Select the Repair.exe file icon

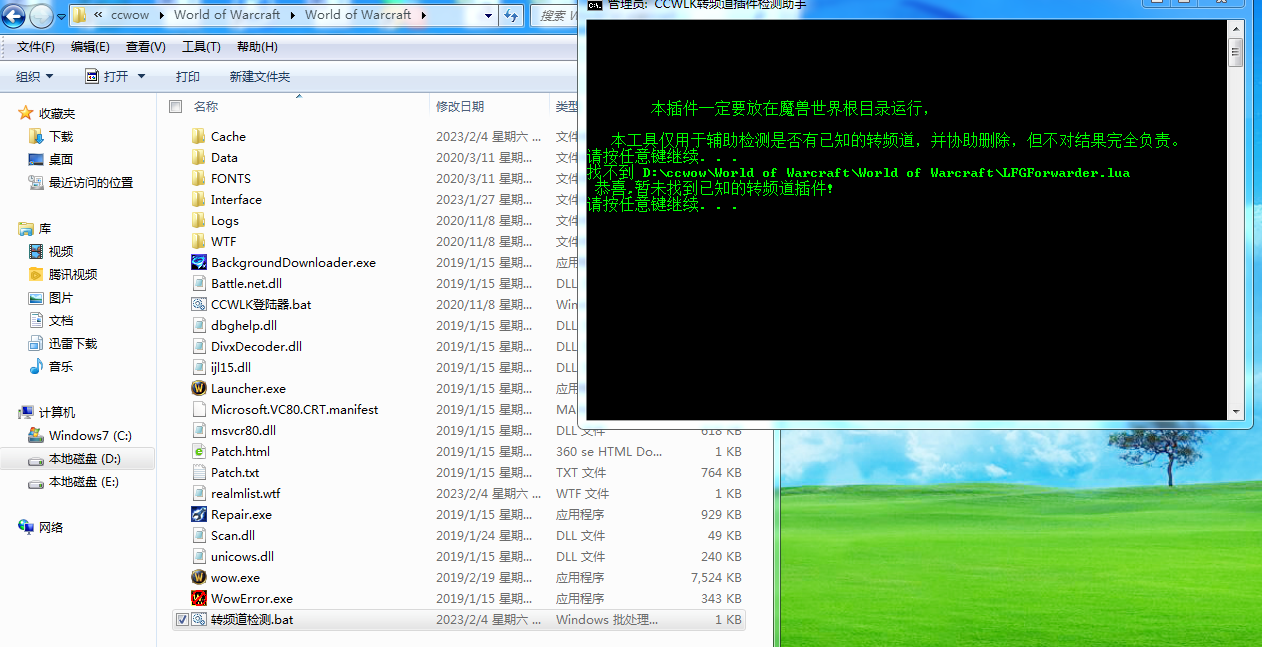(199, 514)
